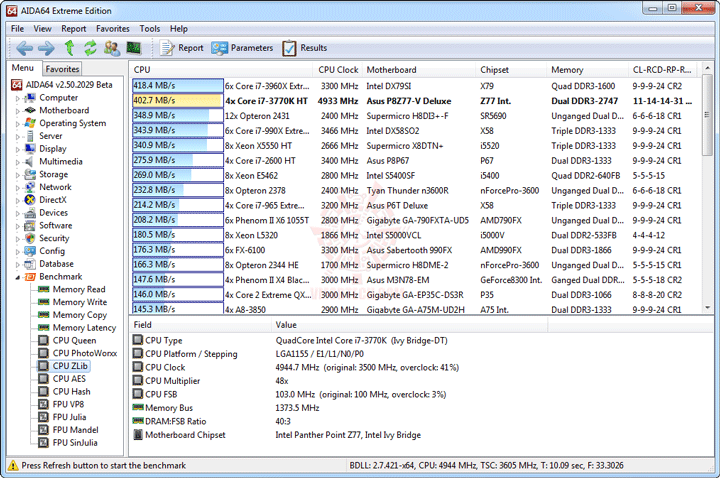Click the results scrollbar down arrow

[x=708, y=308]
